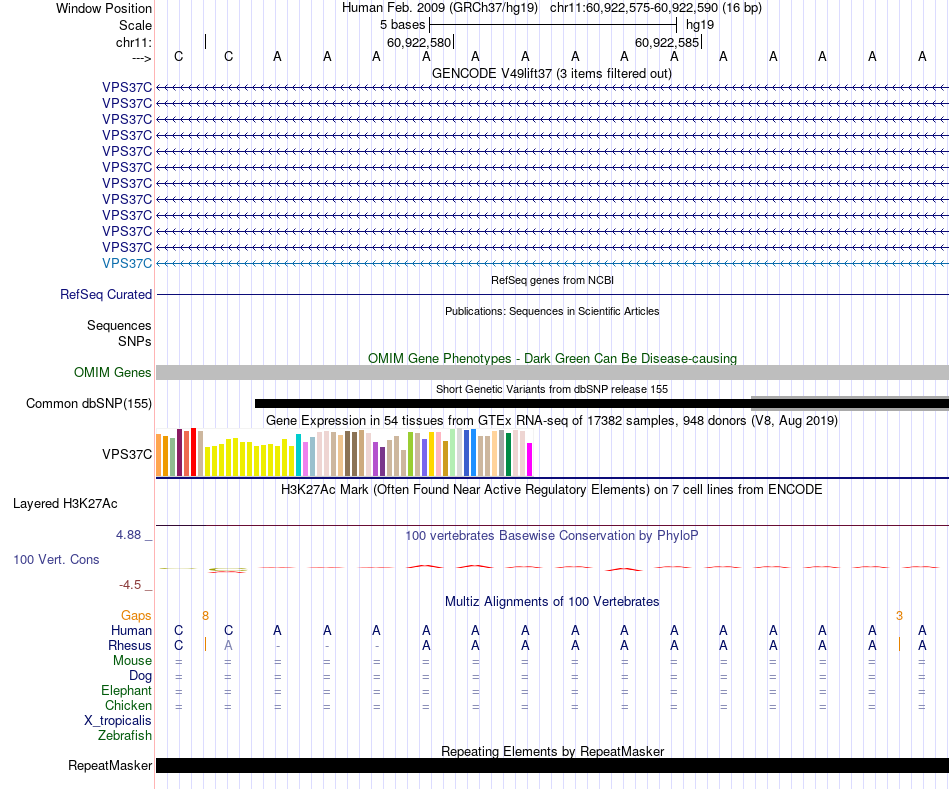Open Short Genetic Variants dbSNP 155 title

point(552,389)
